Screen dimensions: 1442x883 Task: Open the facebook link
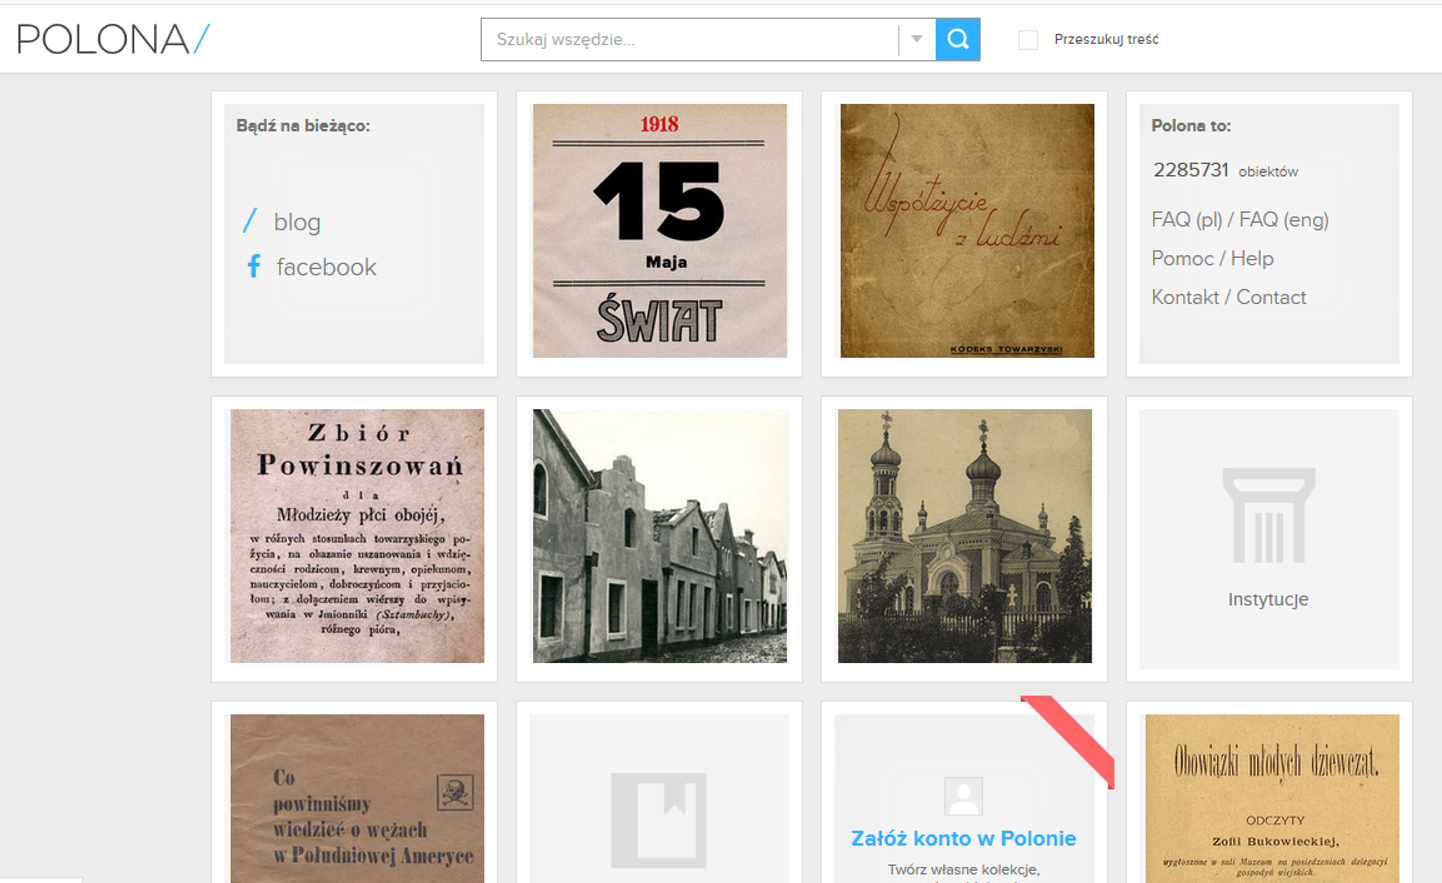pyautogui.click(x=326, y=267)
